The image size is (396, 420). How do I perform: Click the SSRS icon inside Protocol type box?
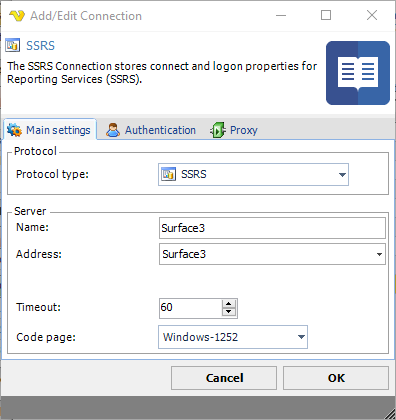pos(168,174)
